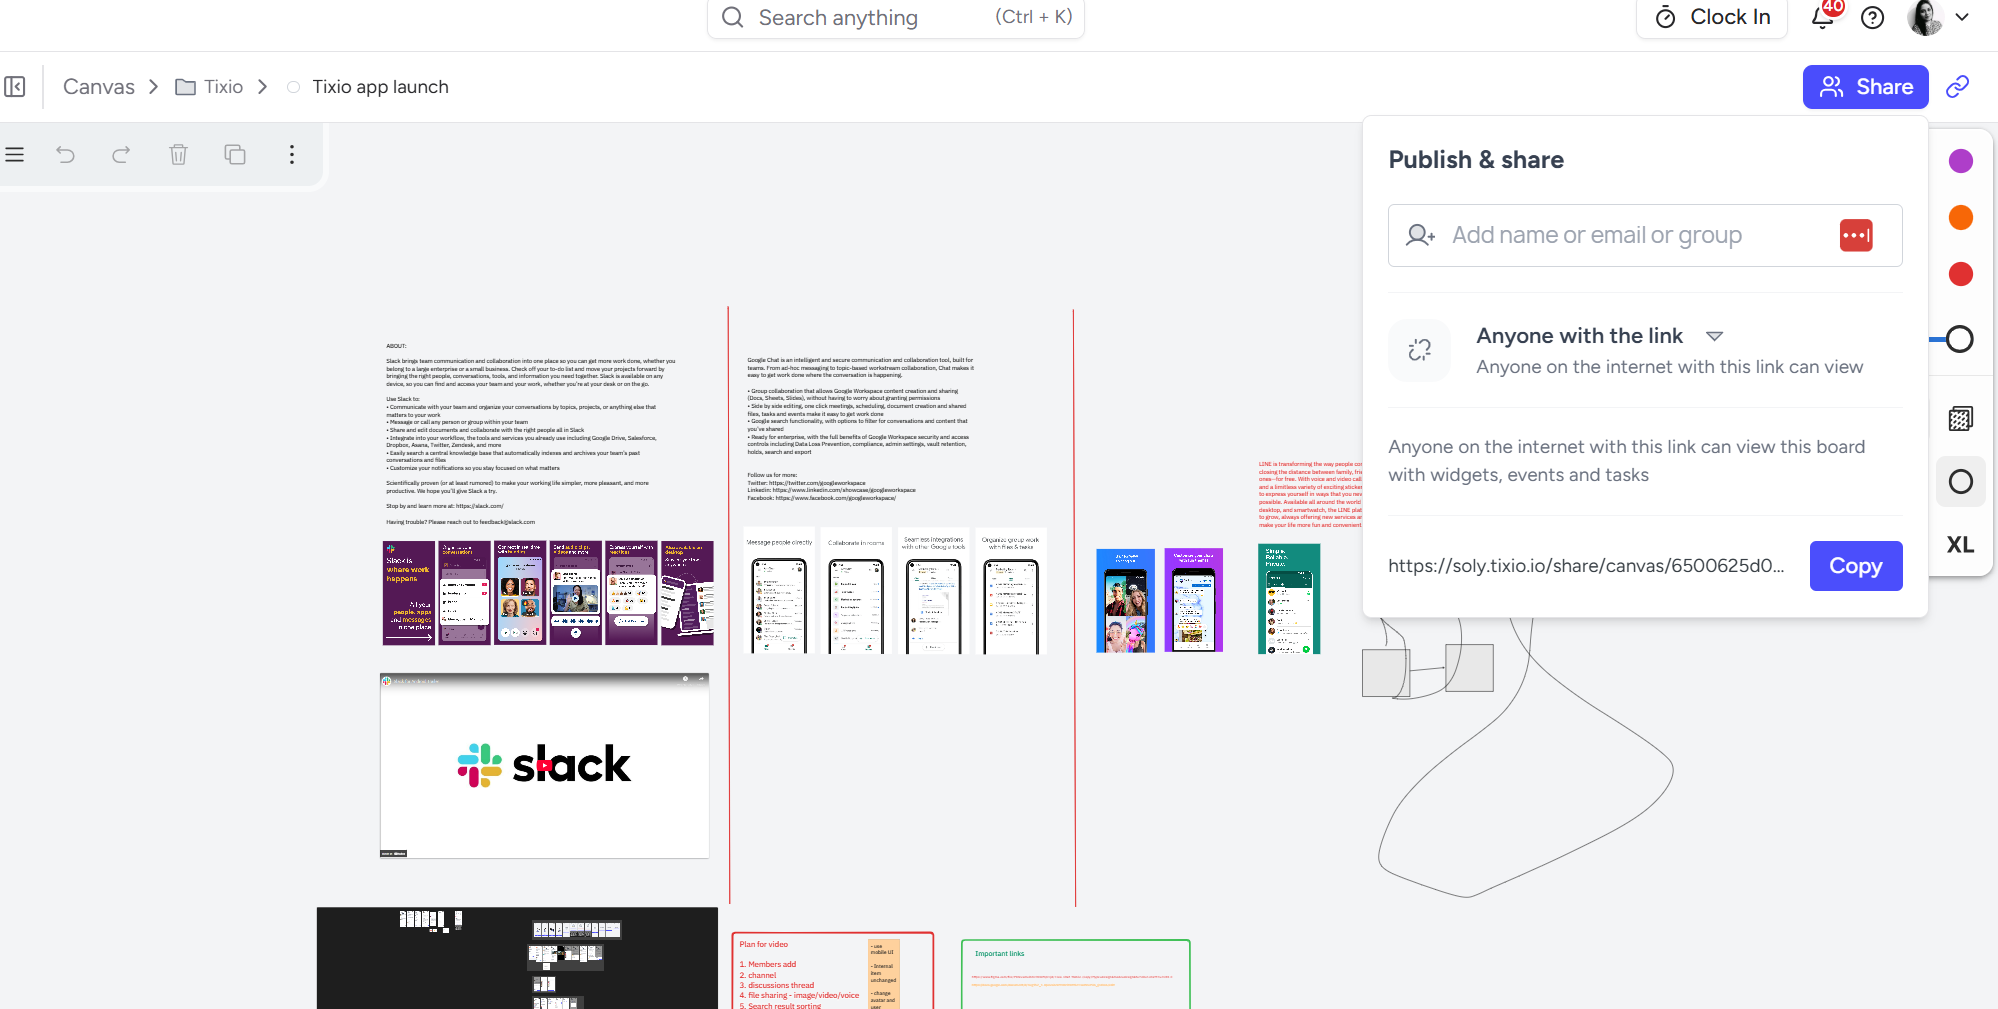Pick the purple color swatch

tap(1961, 161)
